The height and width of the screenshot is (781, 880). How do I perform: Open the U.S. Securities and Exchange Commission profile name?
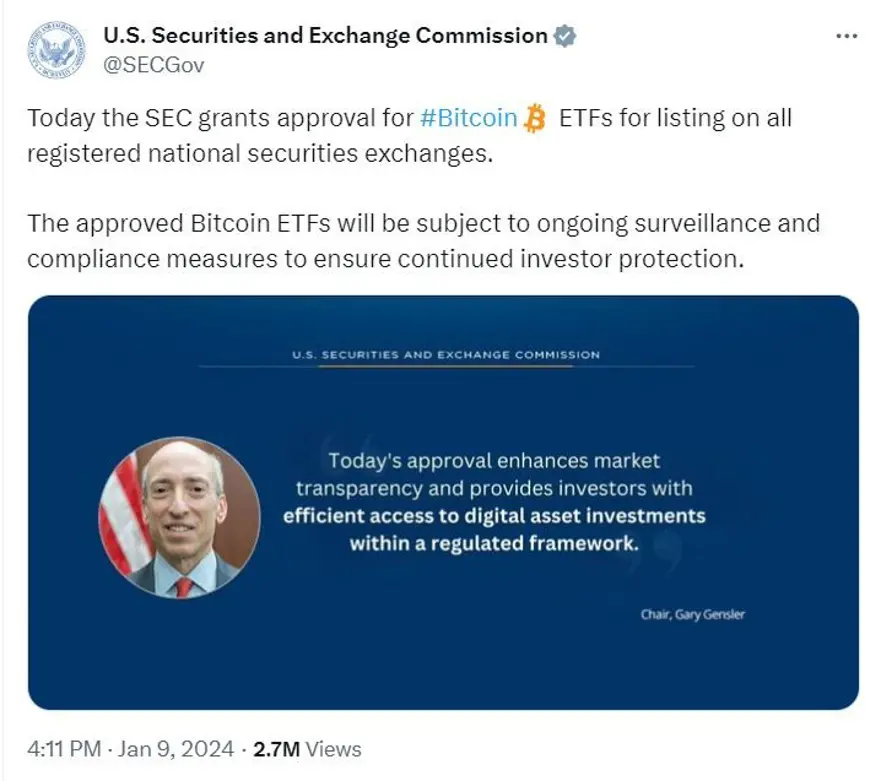[325, 36]
